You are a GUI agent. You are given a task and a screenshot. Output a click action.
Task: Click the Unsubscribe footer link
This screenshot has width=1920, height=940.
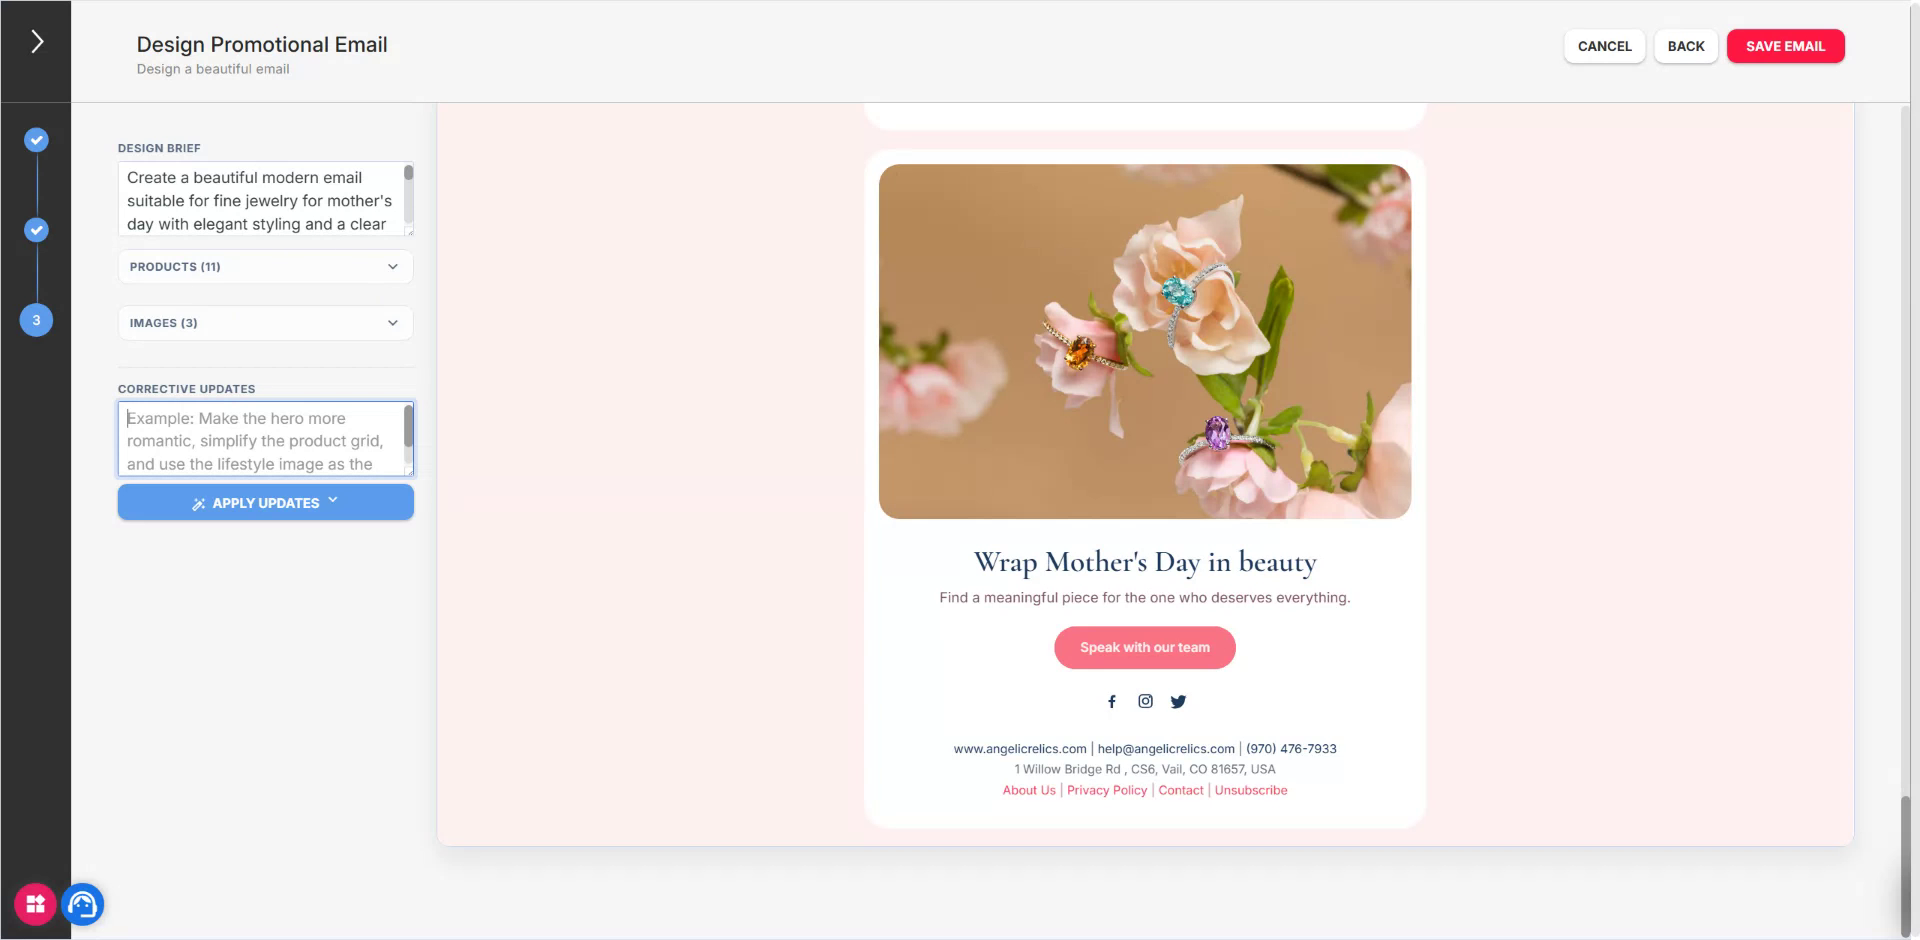coord(1250,790)
